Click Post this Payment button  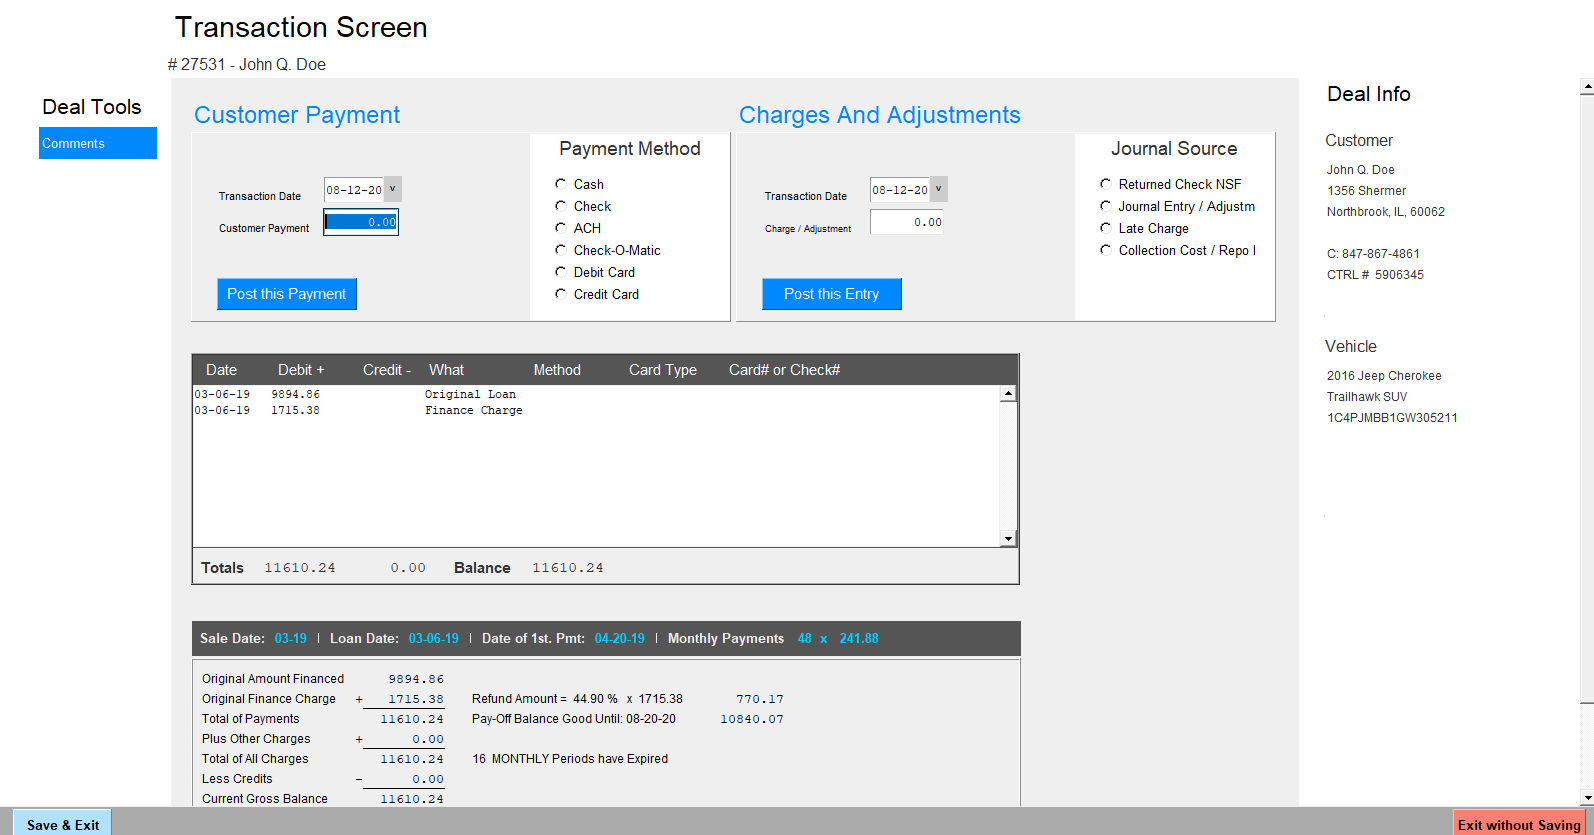(287, 294)
